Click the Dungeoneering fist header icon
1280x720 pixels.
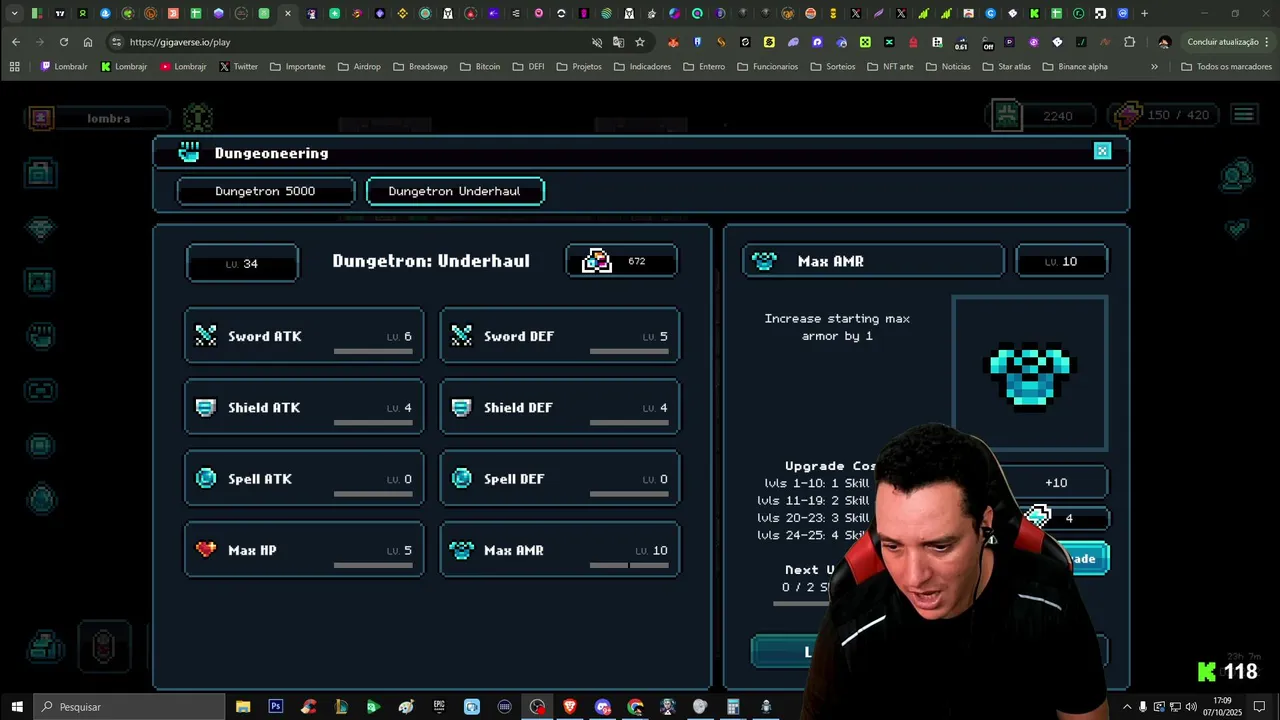(189, 152)
